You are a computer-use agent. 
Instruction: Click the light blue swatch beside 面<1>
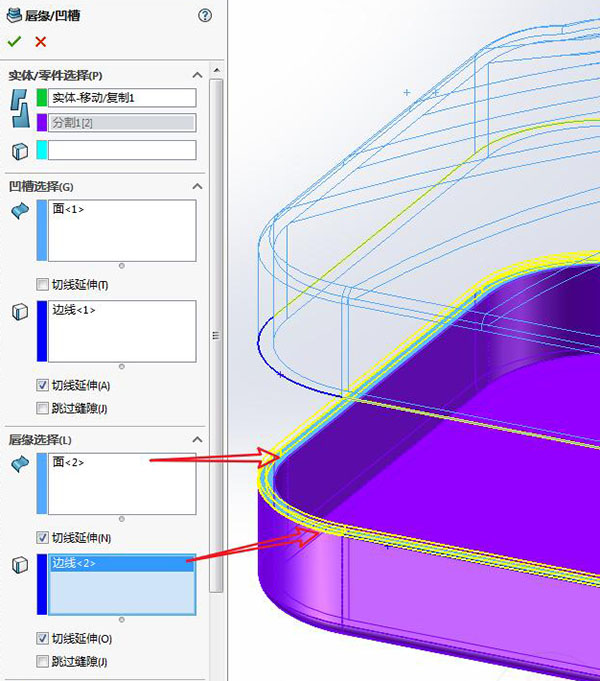[x=42, y=230]
